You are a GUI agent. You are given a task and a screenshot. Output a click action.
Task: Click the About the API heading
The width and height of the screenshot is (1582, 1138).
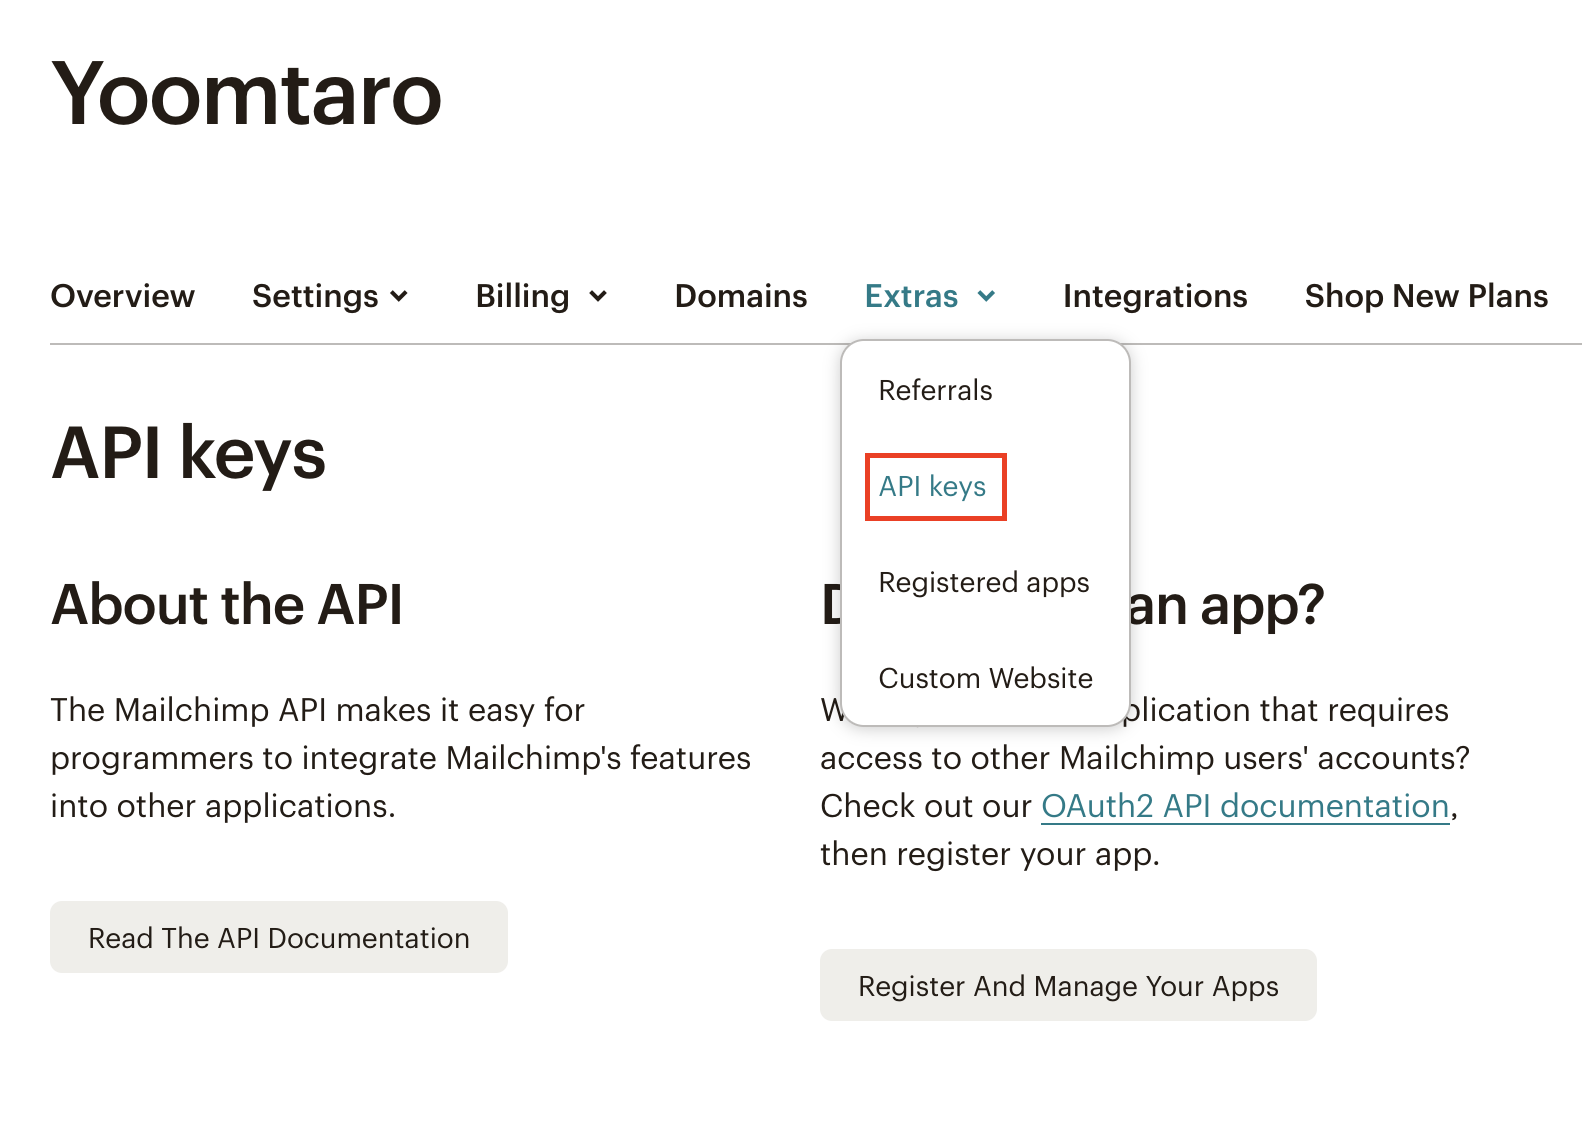(x=227, y=605)
